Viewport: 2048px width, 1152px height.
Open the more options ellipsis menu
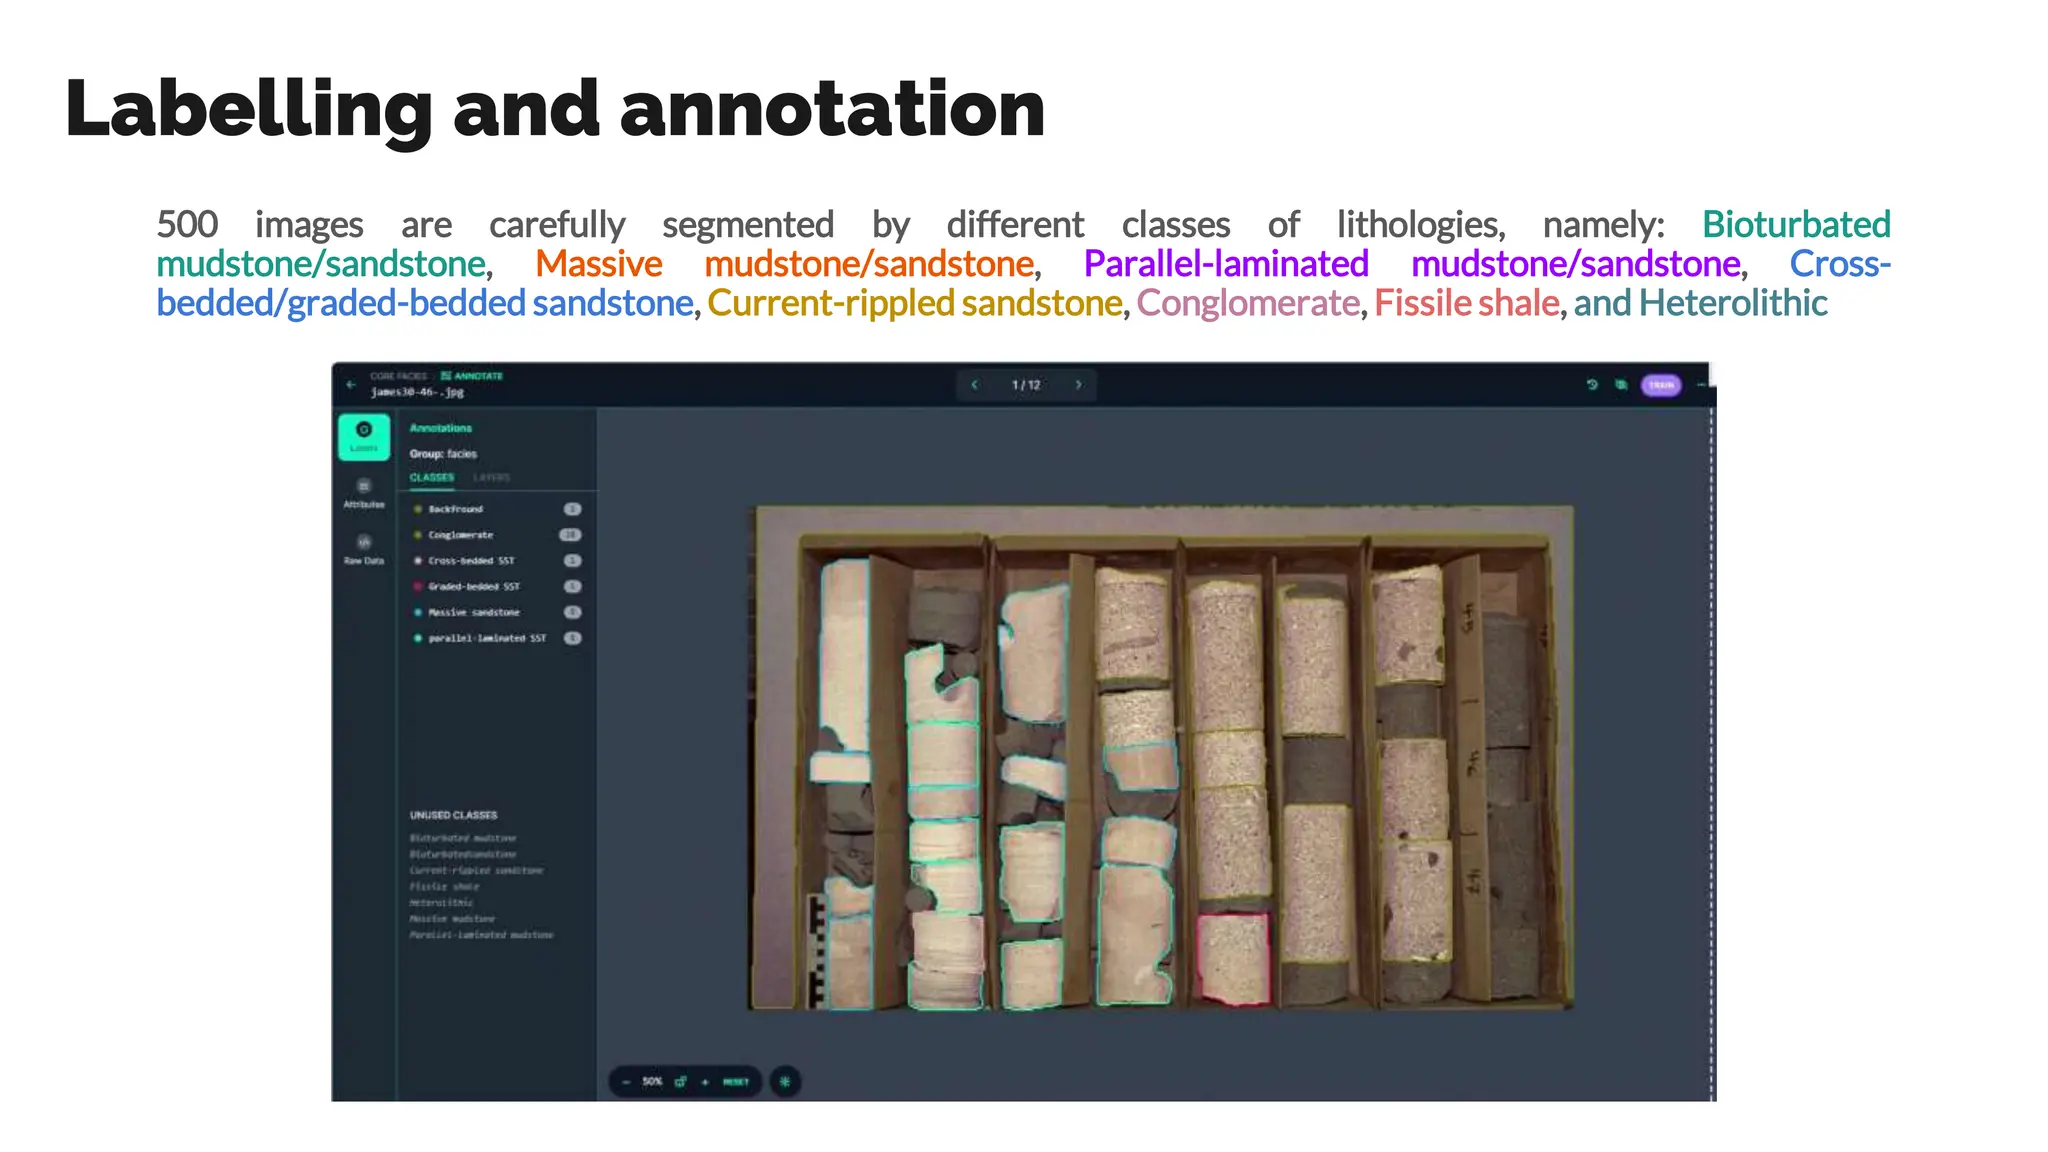pyautogui.click(x=1701, y=385)
